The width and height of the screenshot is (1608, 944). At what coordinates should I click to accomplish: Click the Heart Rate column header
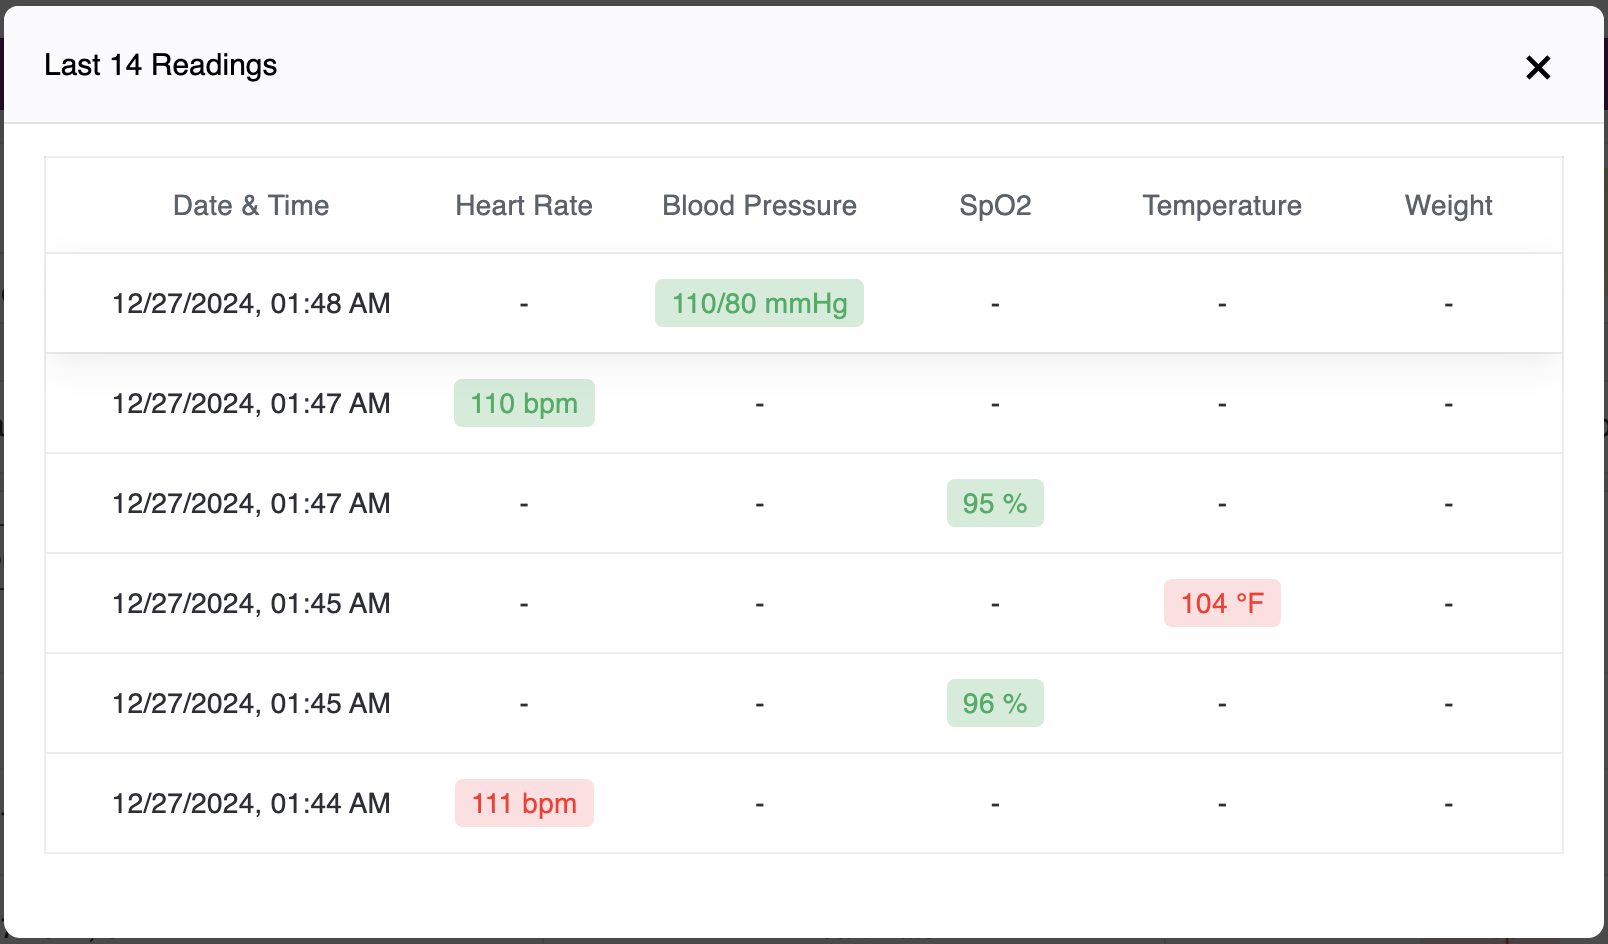click(524, 205)
